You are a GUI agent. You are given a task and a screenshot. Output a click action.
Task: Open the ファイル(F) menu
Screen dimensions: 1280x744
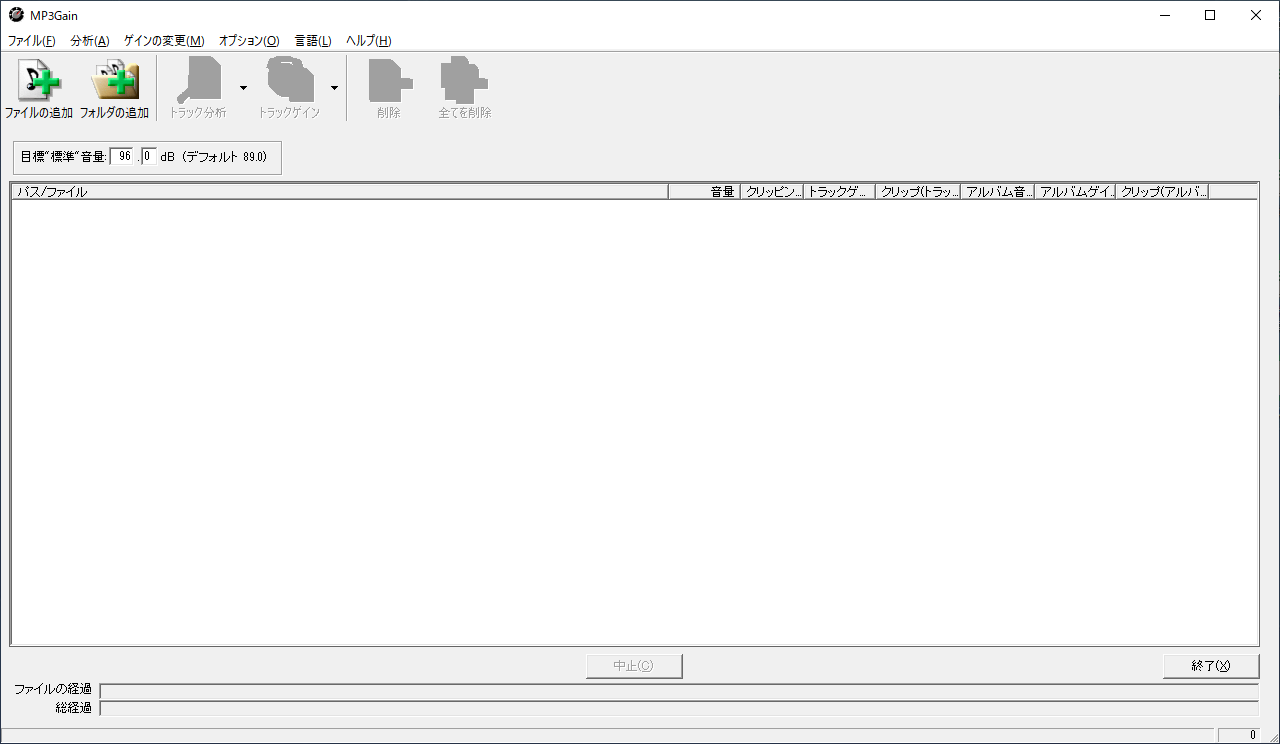32,41
